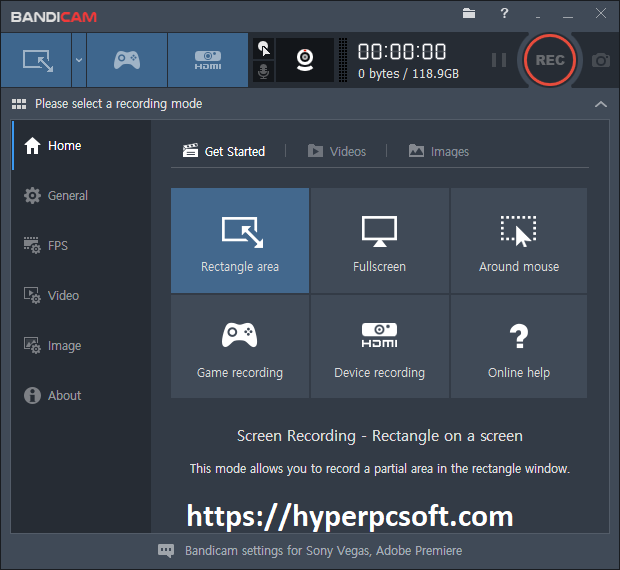620x570 pixels.
Task: Open Bandicam settings for Sony Vegas link
Action: pos(323,551)
